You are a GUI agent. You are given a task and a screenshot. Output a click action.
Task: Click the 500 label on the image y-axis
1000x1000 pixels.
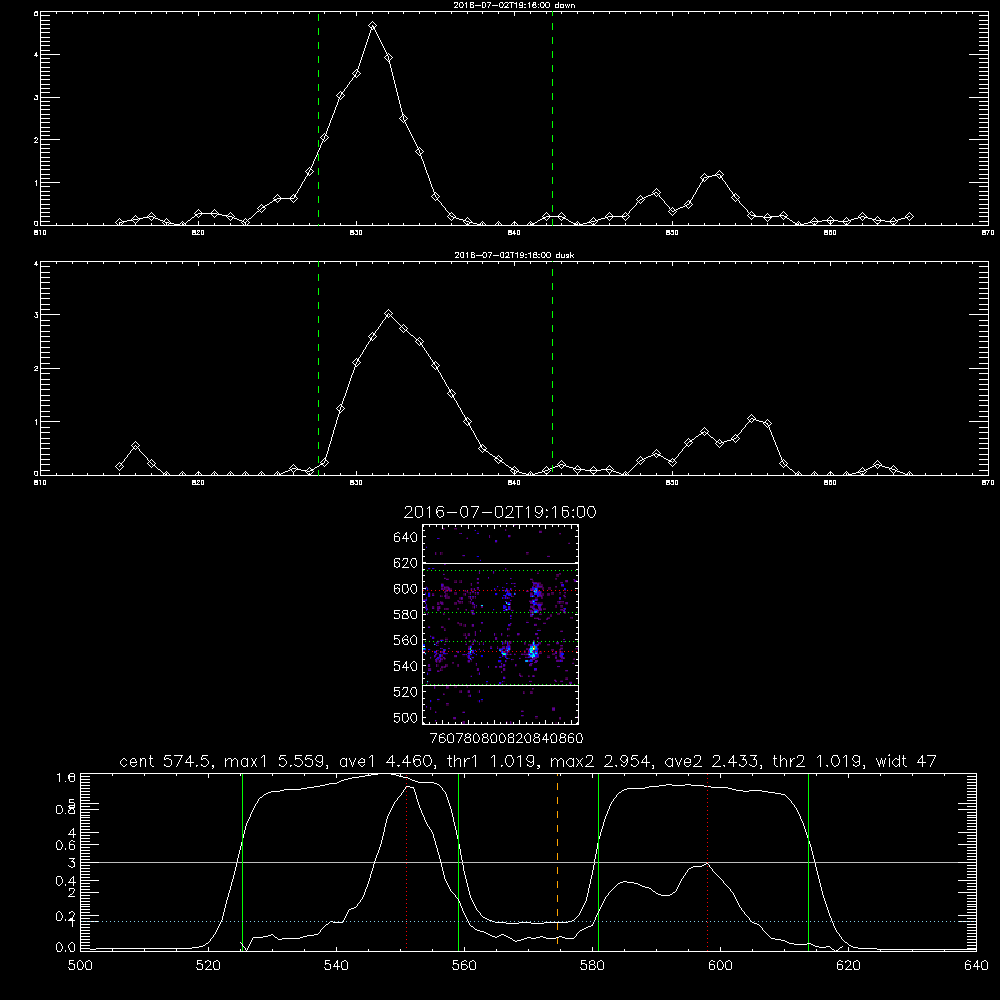coord(406,718)
